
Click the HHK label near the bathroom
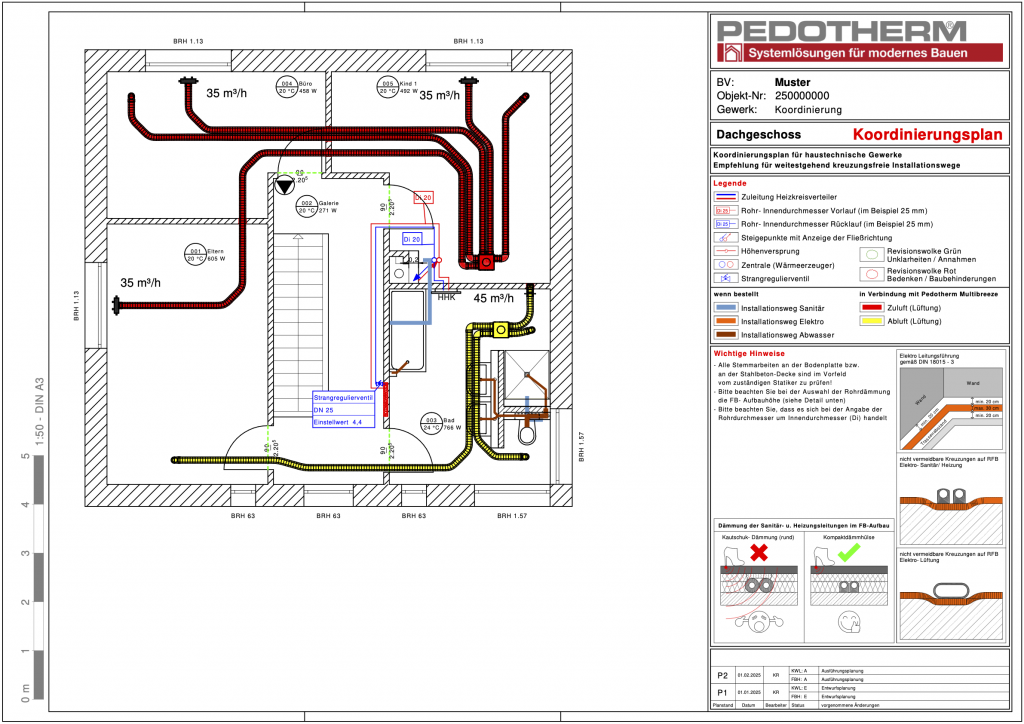tap(447, 298)
